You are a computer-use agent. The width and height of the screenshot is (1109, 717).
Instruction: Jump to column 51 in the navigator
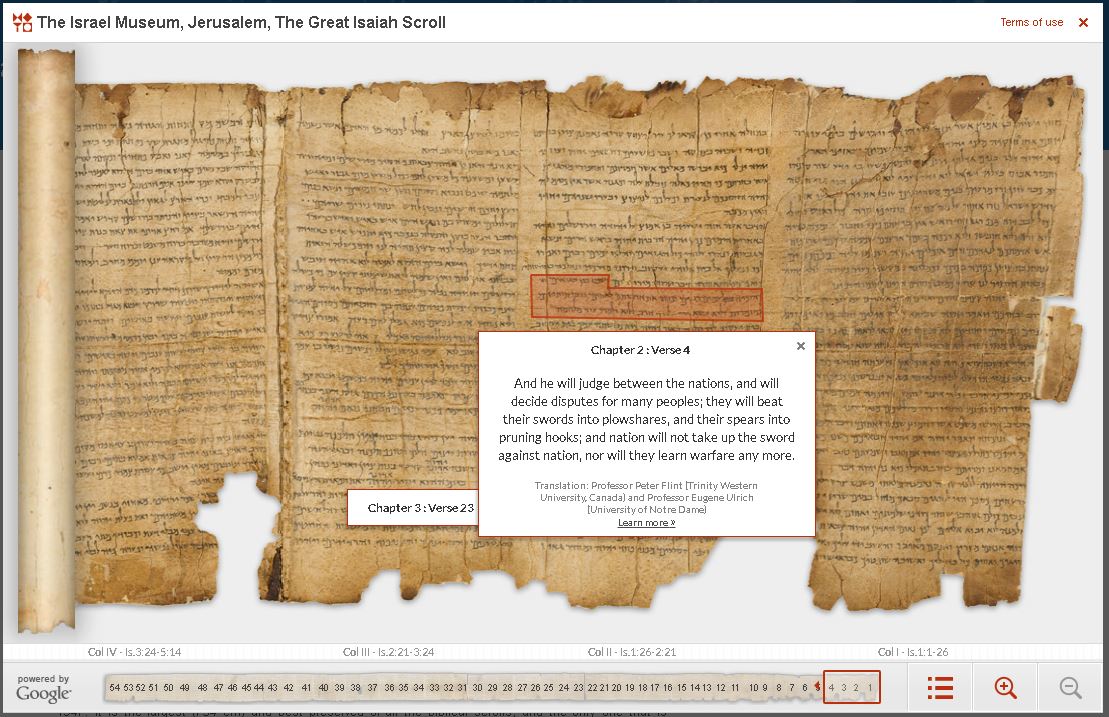[x=153, y=687]
